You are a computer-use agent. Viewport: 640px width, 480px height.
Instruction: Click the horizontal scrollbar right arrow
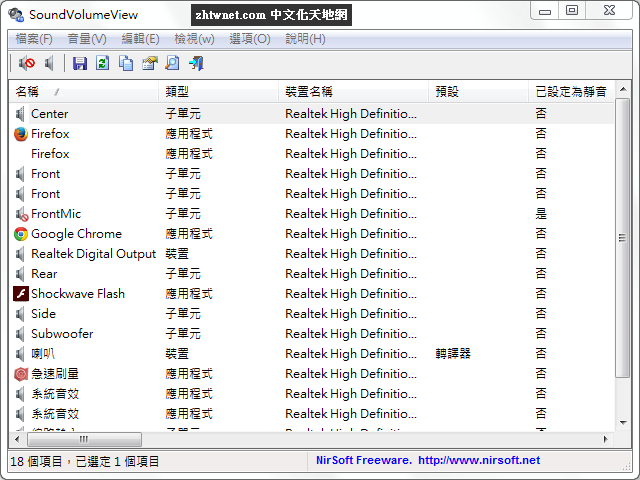pyautogui.click(x=606, y=440)
